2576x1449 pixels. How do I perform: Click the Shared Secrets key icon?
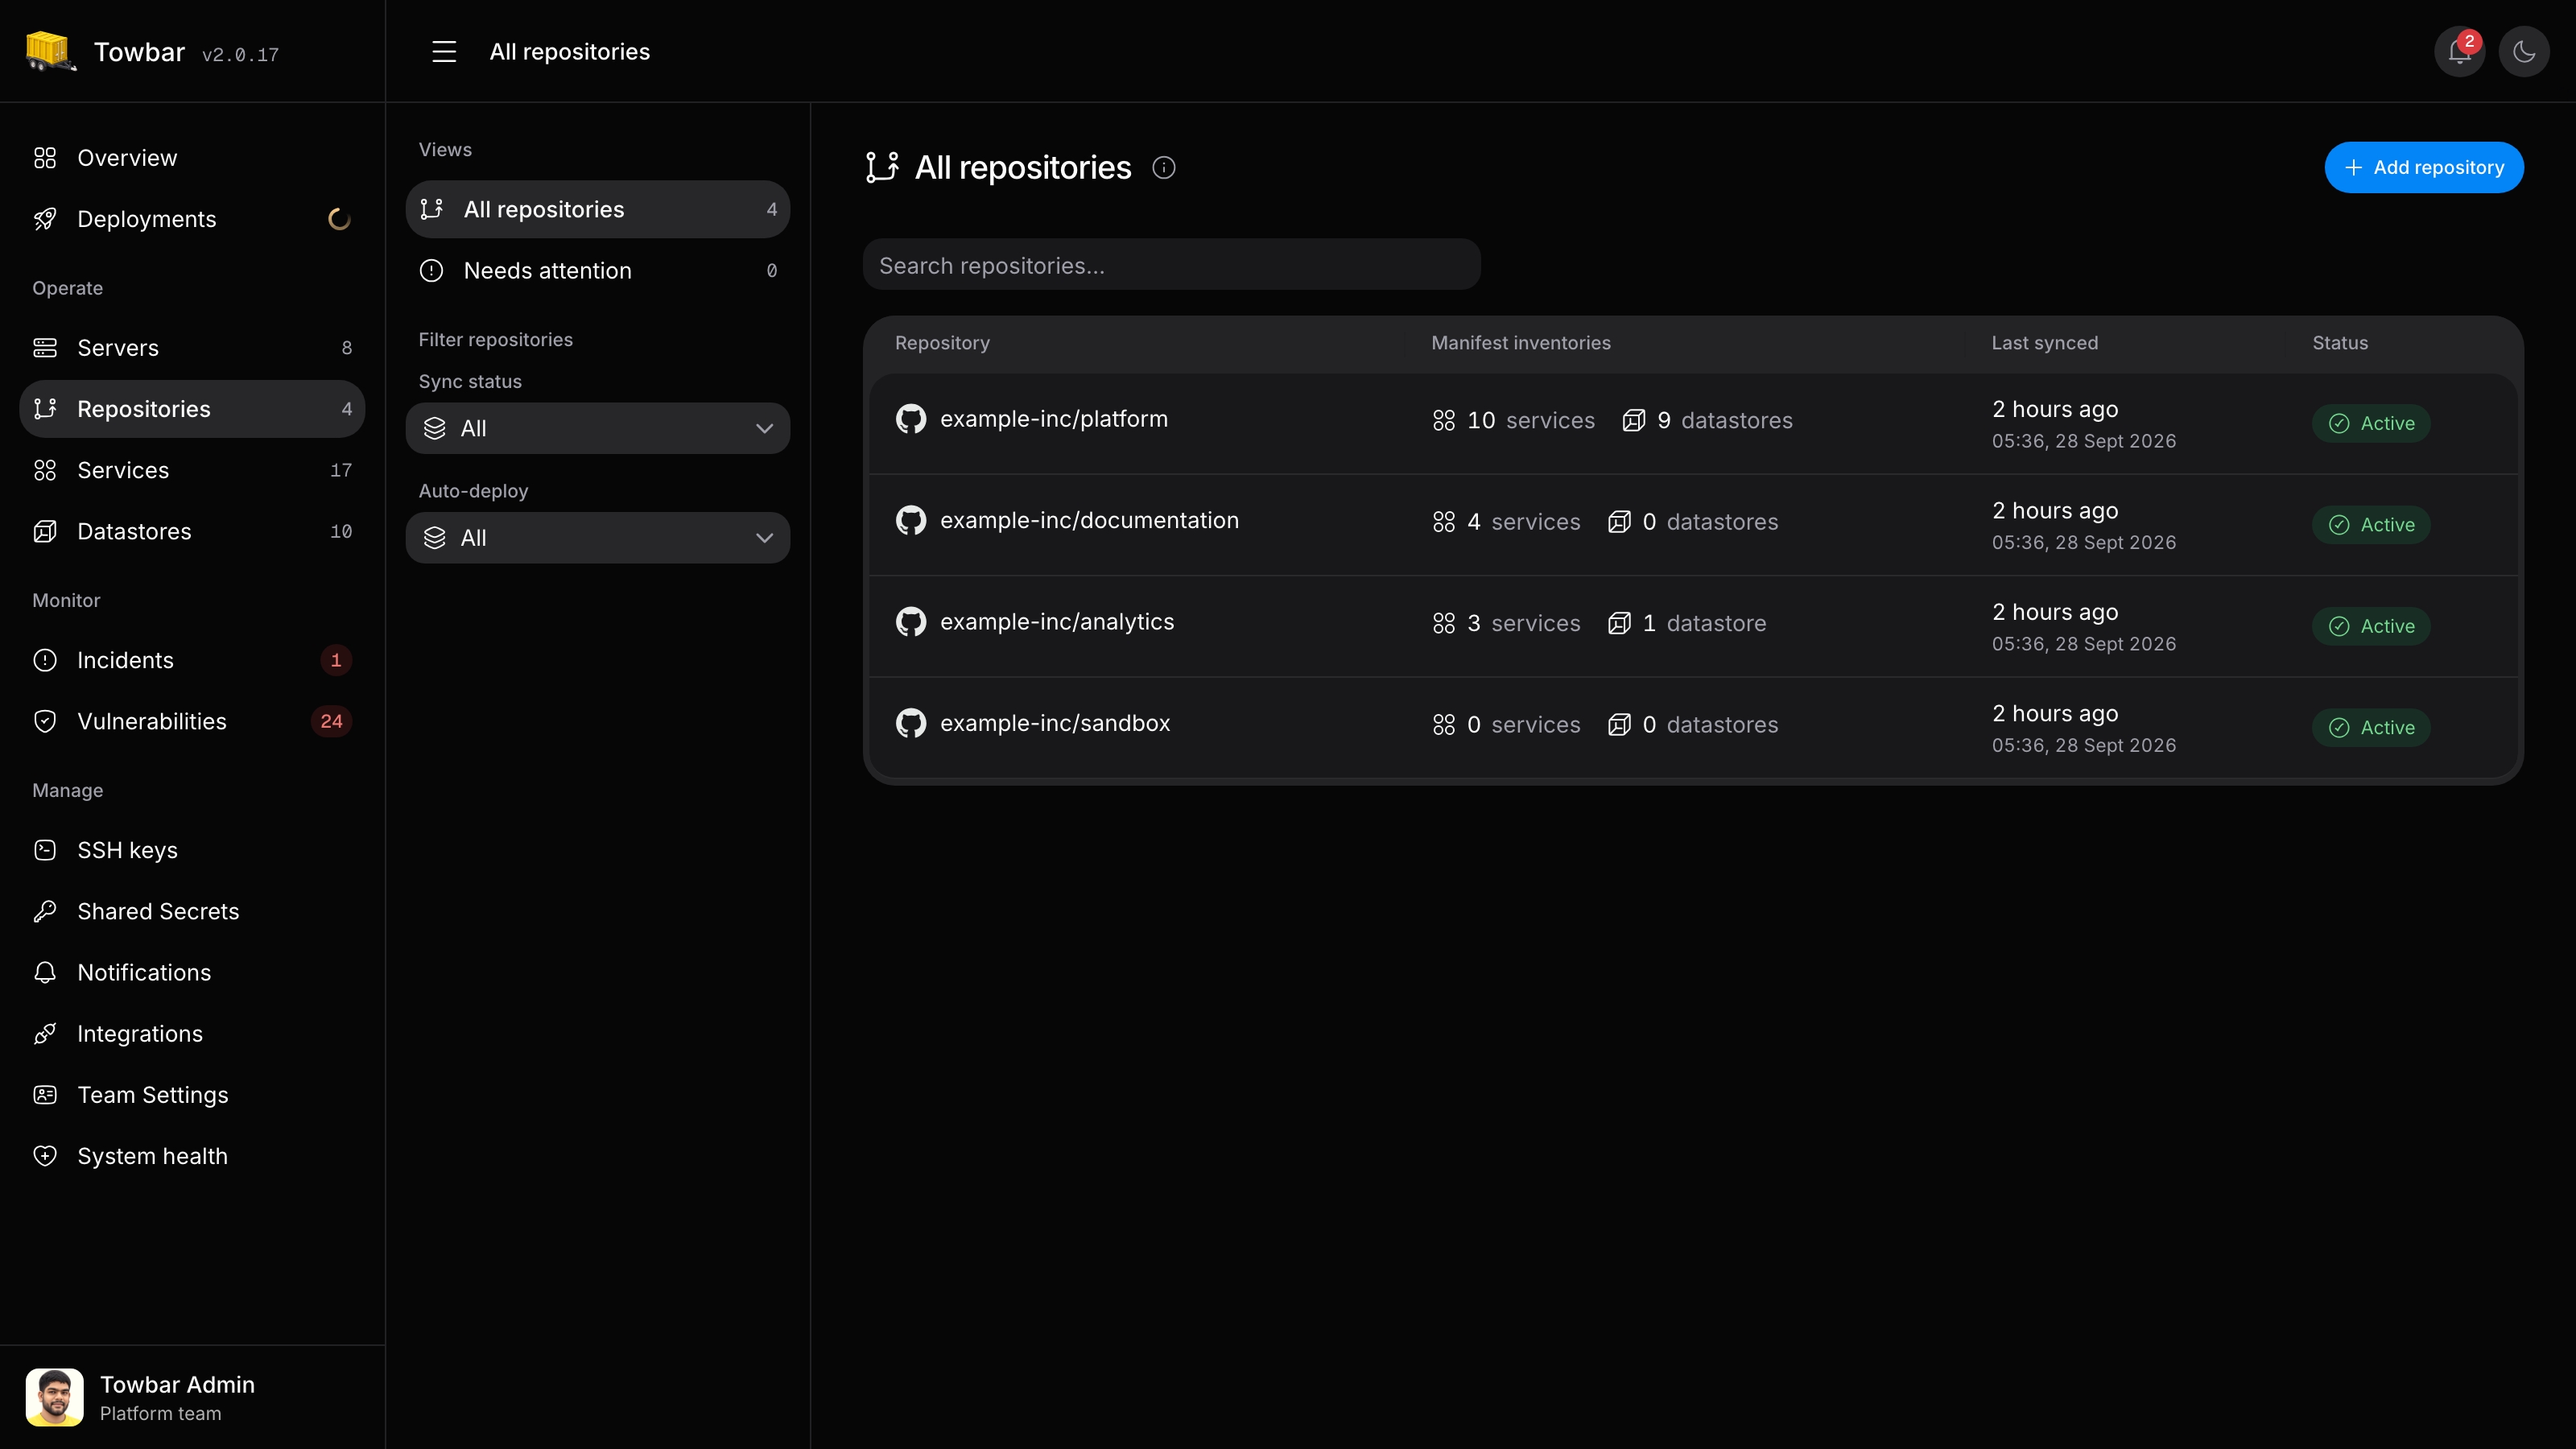point(45,912)
